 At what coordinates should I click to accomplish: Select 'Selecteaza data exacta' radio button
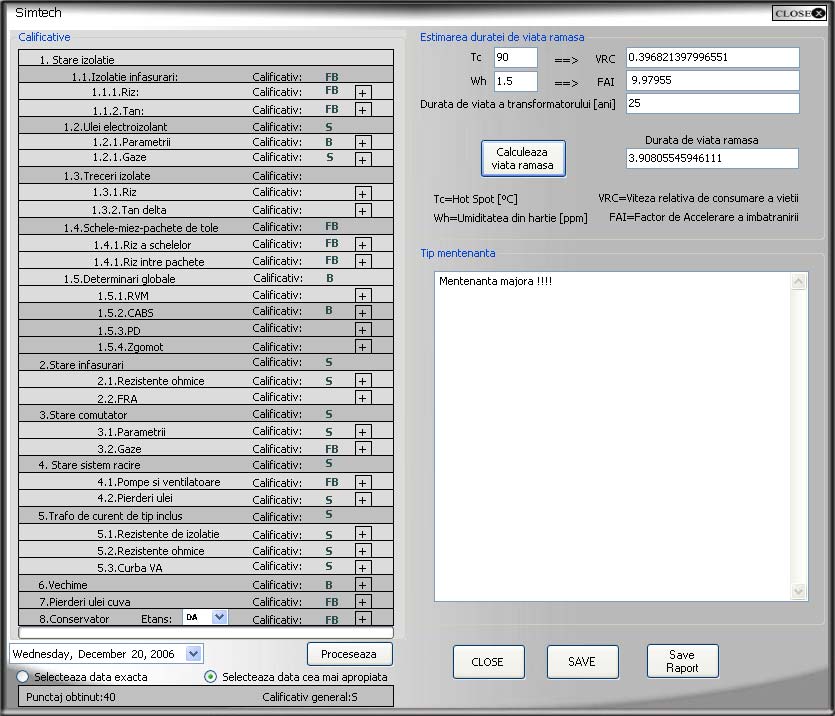pyautogui.click(x=22, y=677)
